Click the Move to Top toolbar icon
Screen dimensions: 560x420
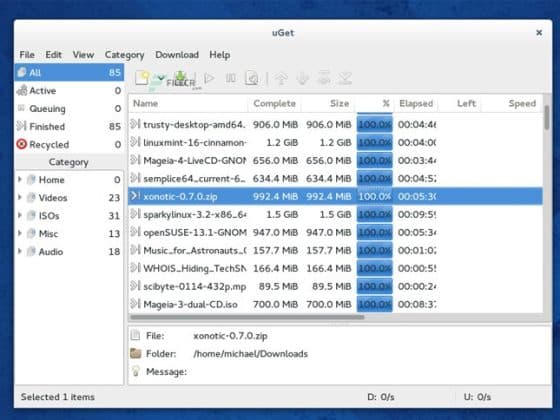[x=324, y=78]
